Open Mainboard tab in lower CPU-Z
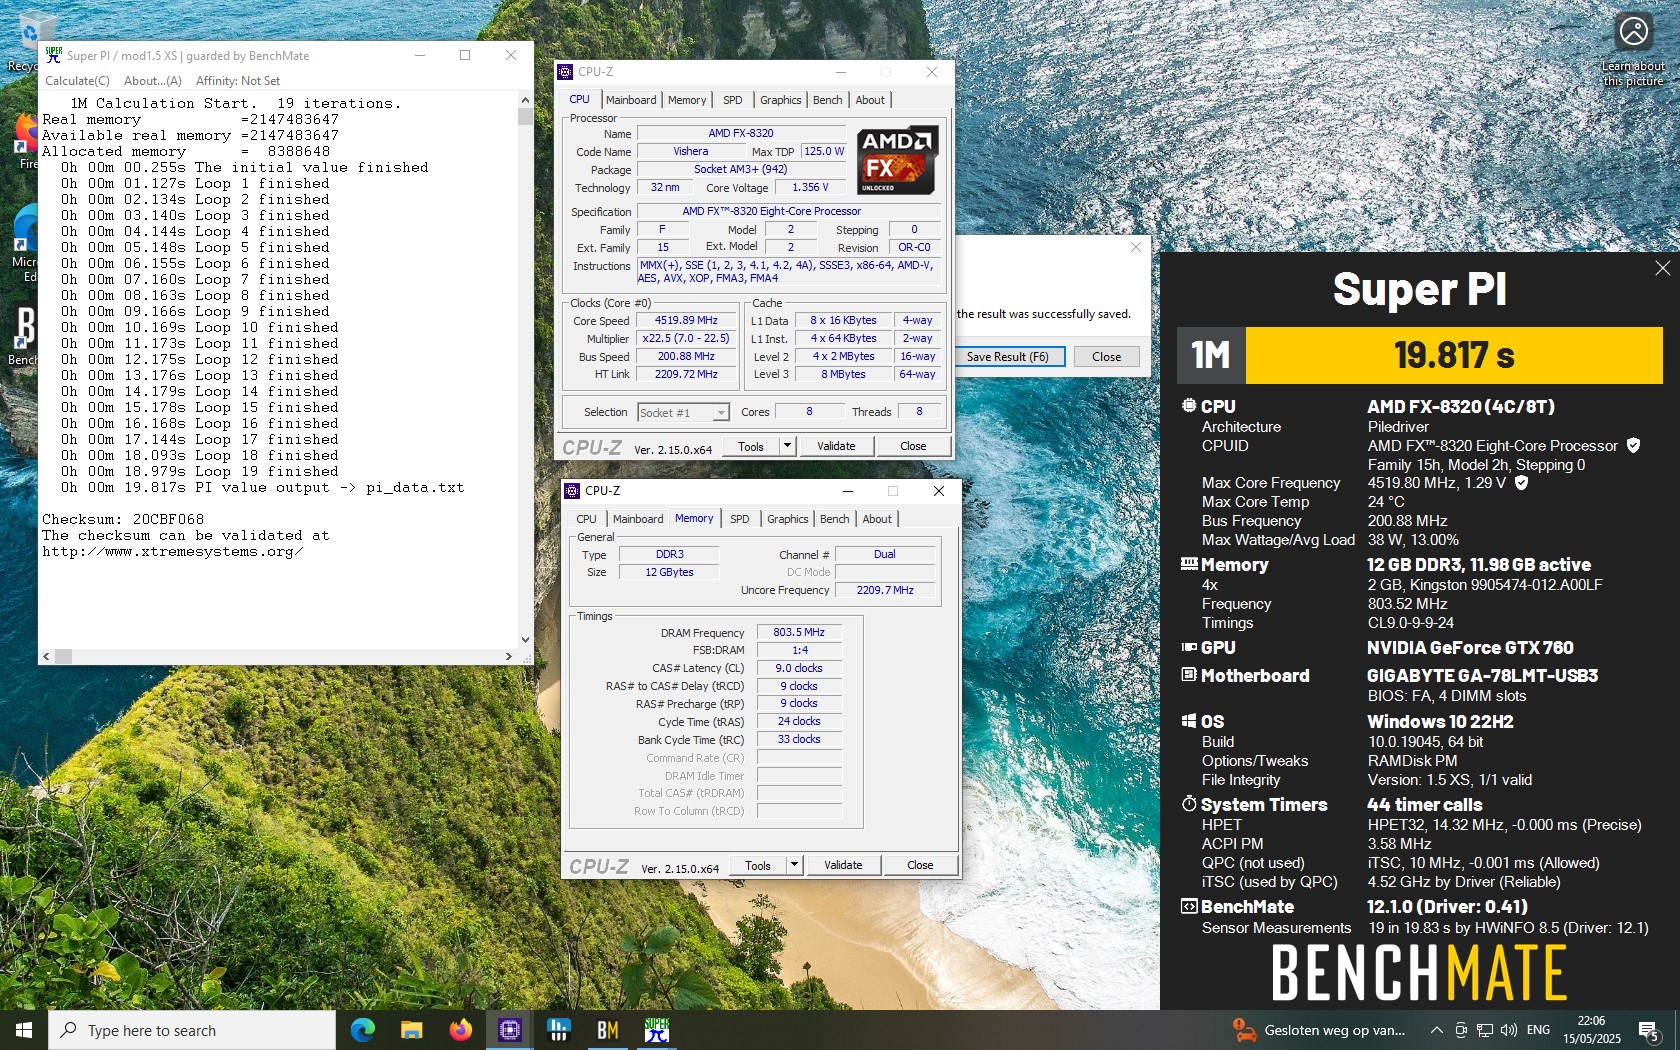Viewport: 1680px width, 1050px height. 638,519
